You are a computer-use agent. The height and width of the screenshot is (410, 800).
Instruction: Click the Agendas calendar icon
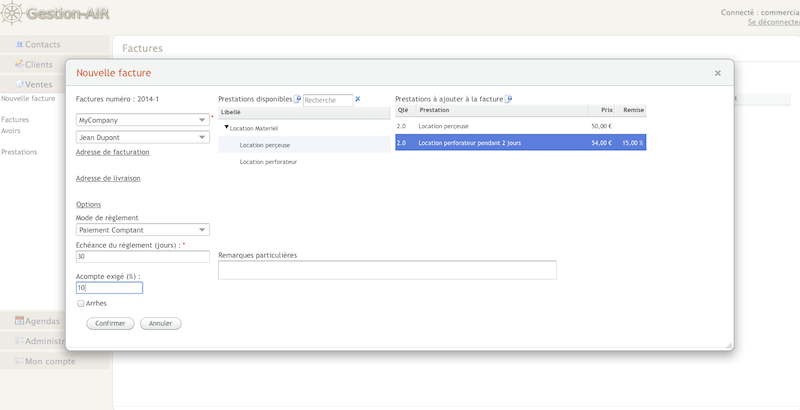click(19, 321)
